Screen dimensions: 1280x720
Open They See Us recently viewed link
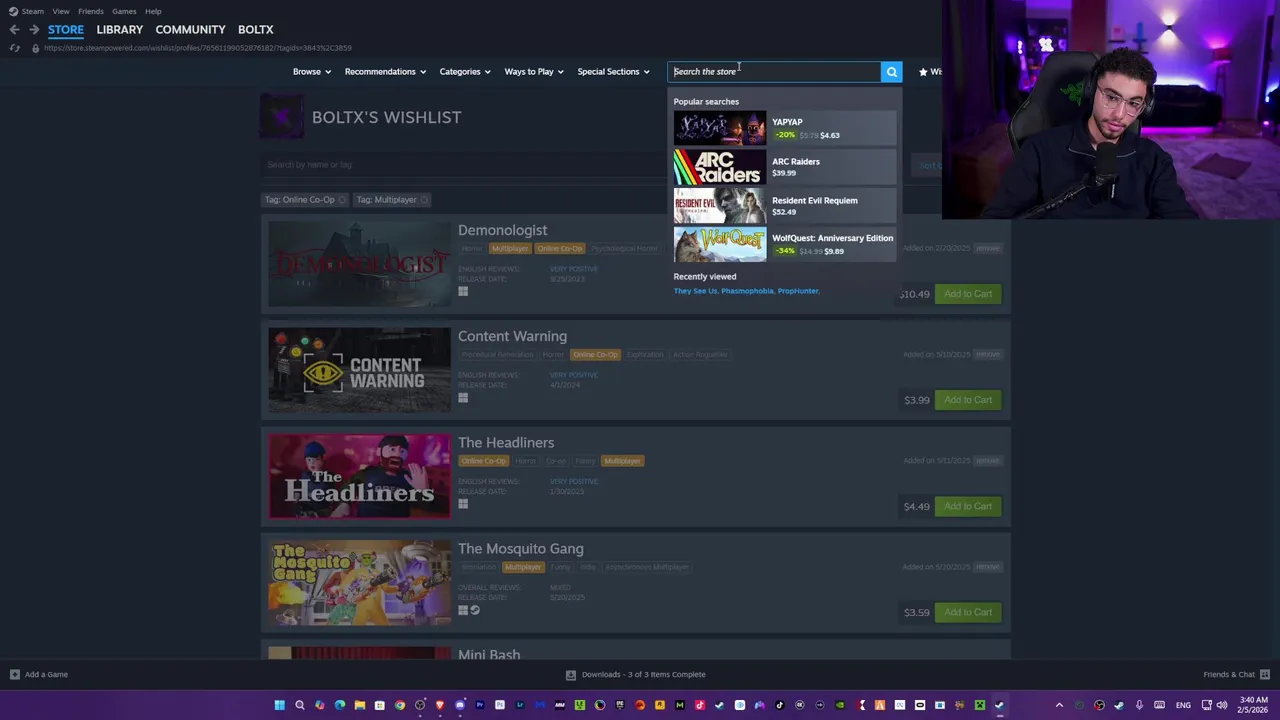click(695, 291)
